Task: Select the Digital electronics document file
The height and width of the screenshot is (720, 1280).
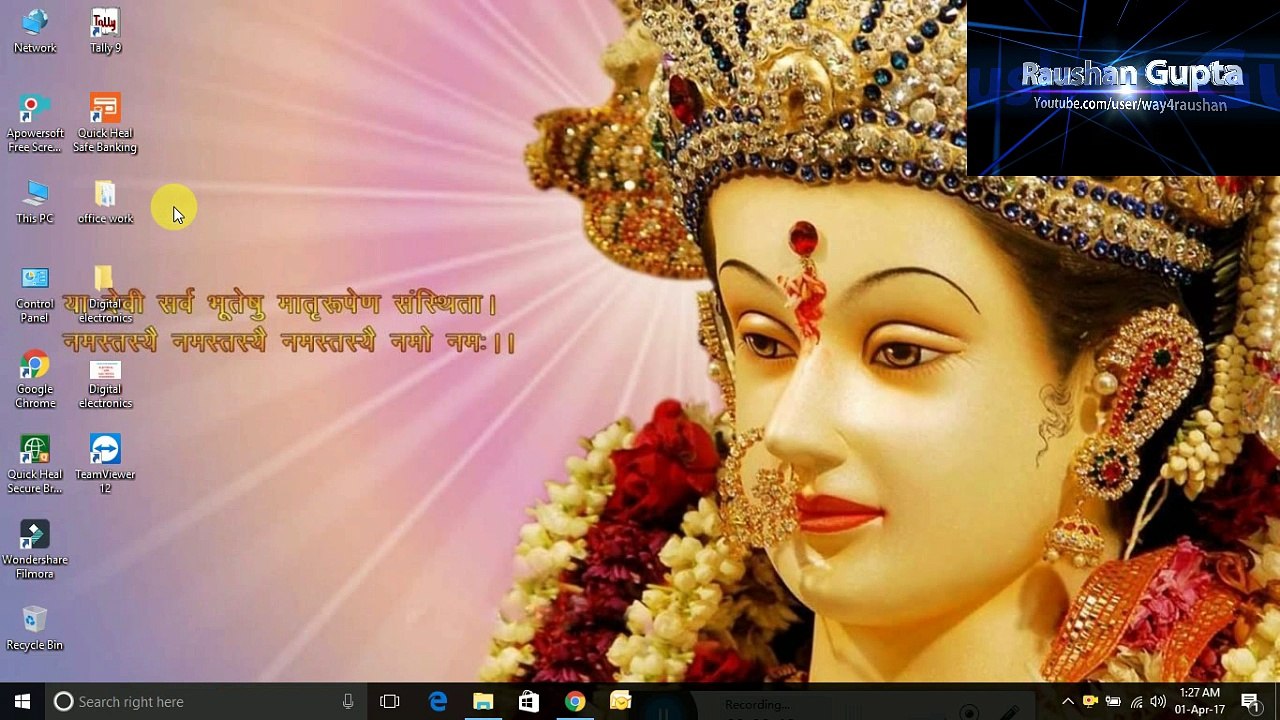Action: click(x=105, y=385)
